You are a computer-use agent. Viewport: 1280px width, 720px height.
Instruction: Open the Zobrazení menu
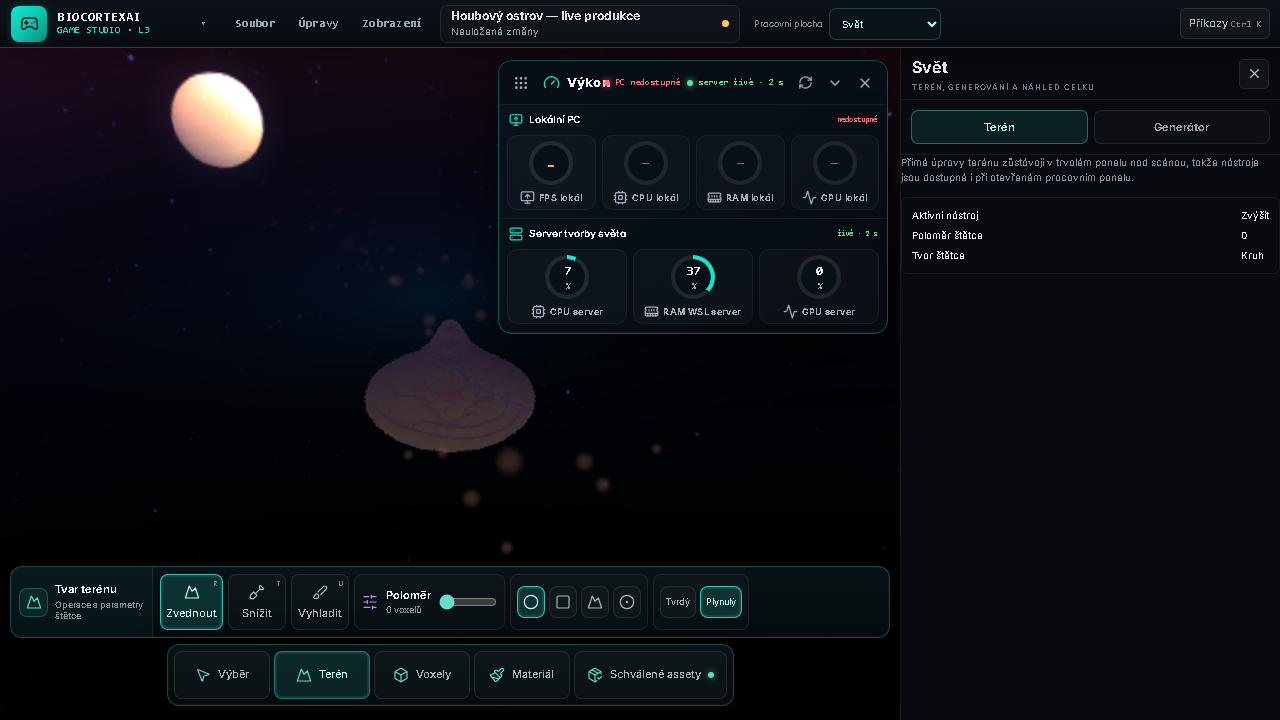tap(391, 24)
